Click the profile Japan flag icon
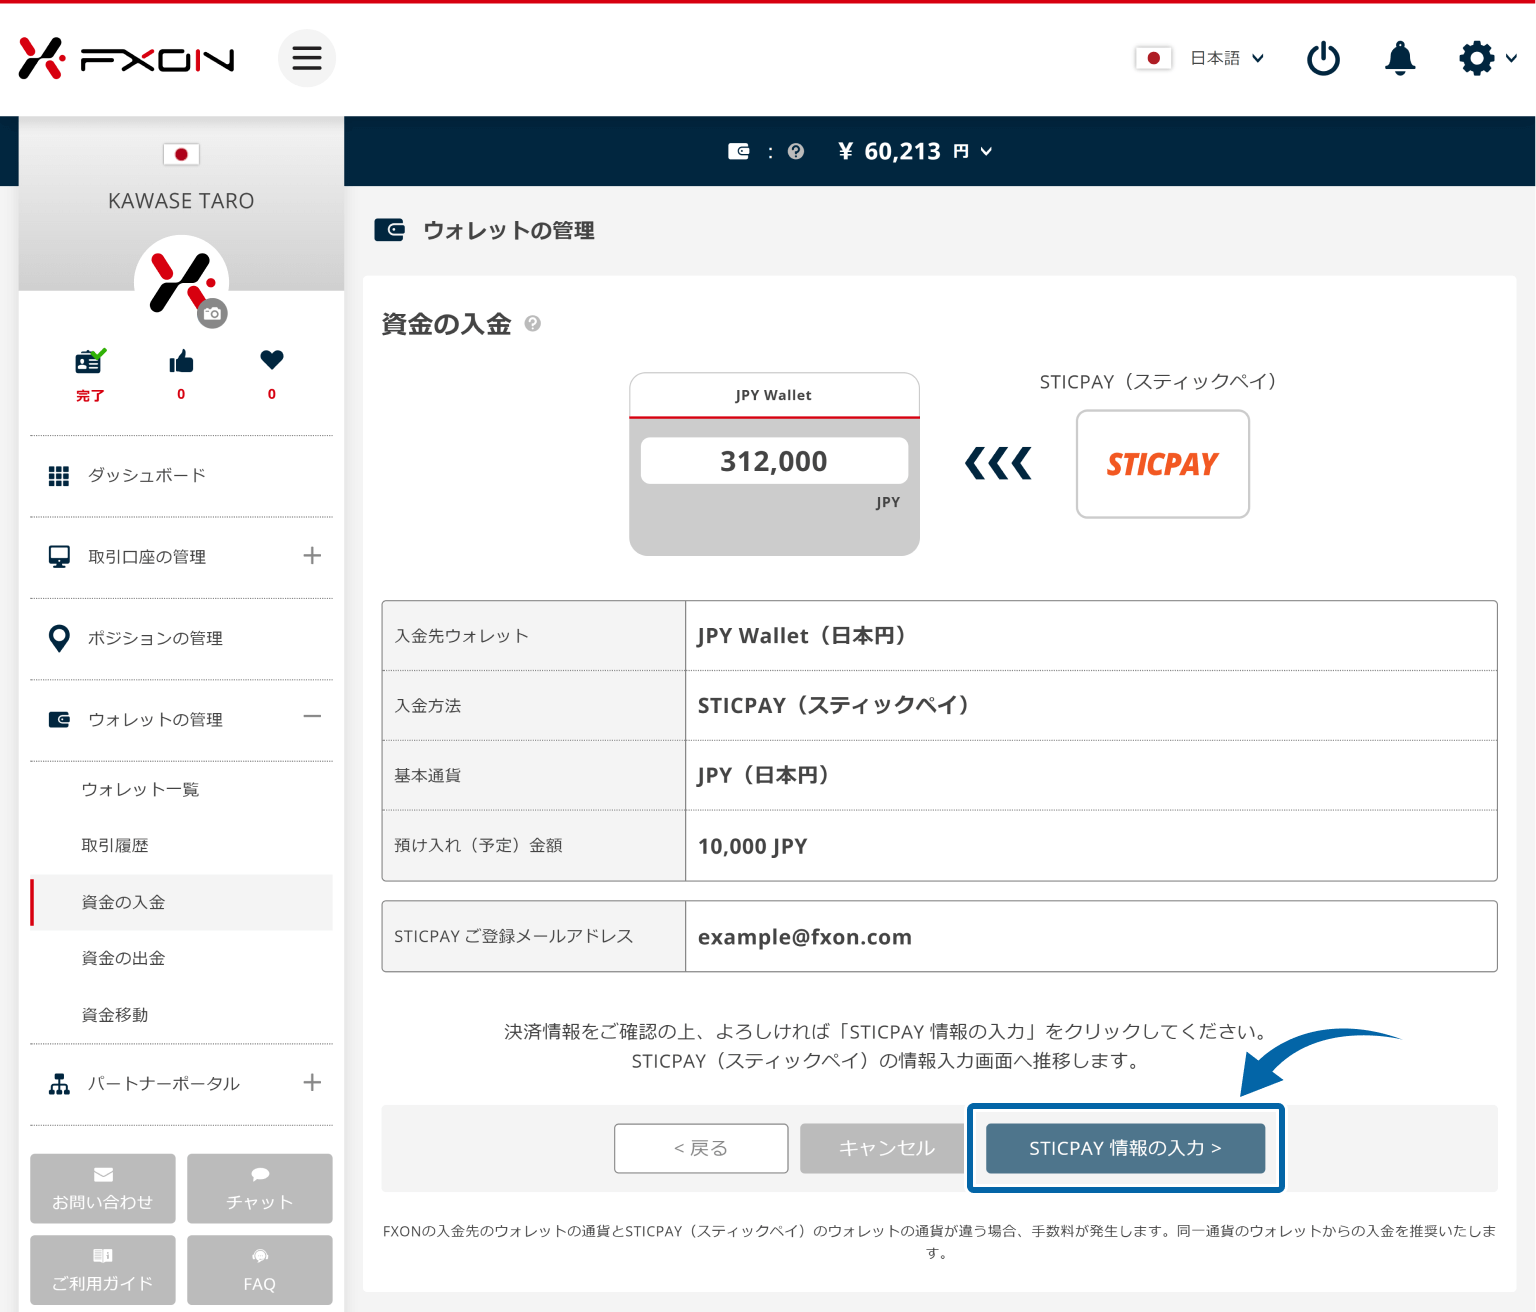The width and height of the screenshot is (1536, 1312). pos(181,154)
